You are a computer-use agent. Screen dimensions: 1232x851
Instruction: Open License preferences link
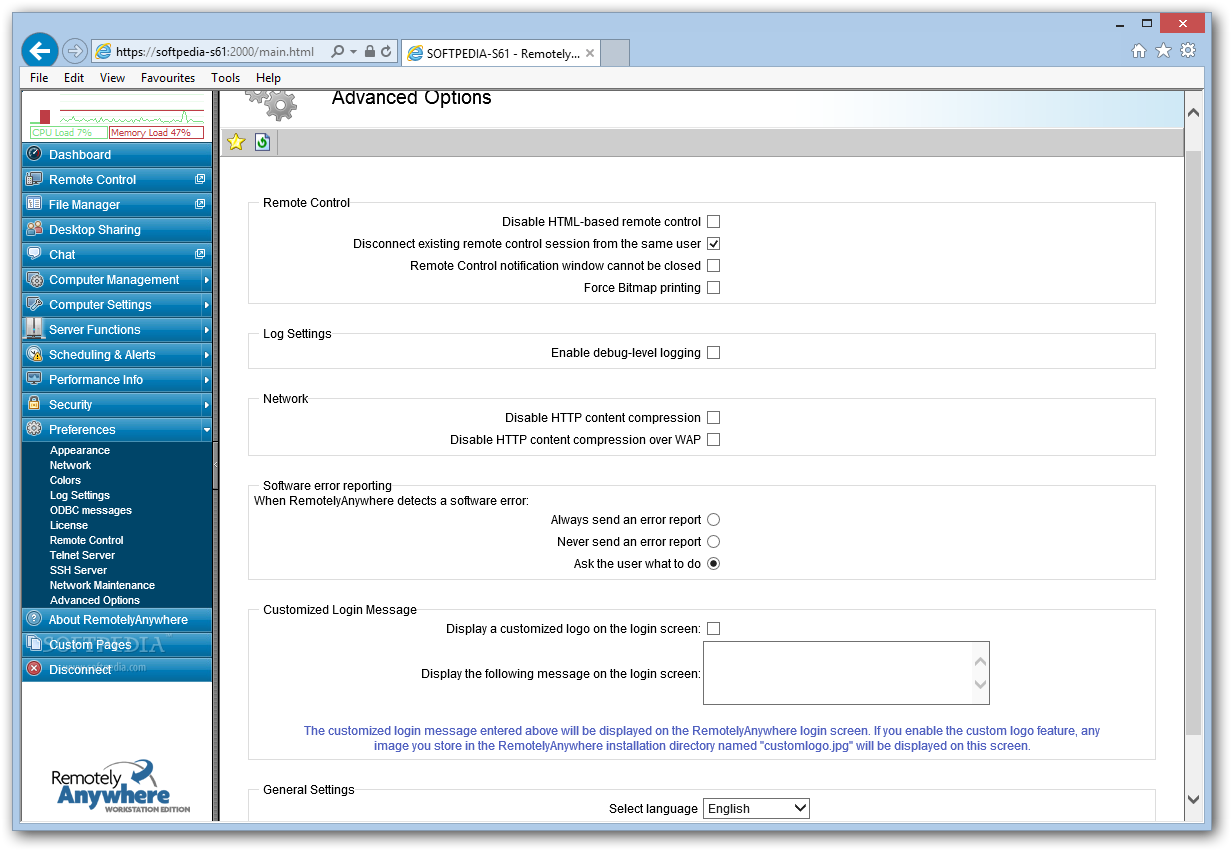pyautogui.click(x=69, y=525)
